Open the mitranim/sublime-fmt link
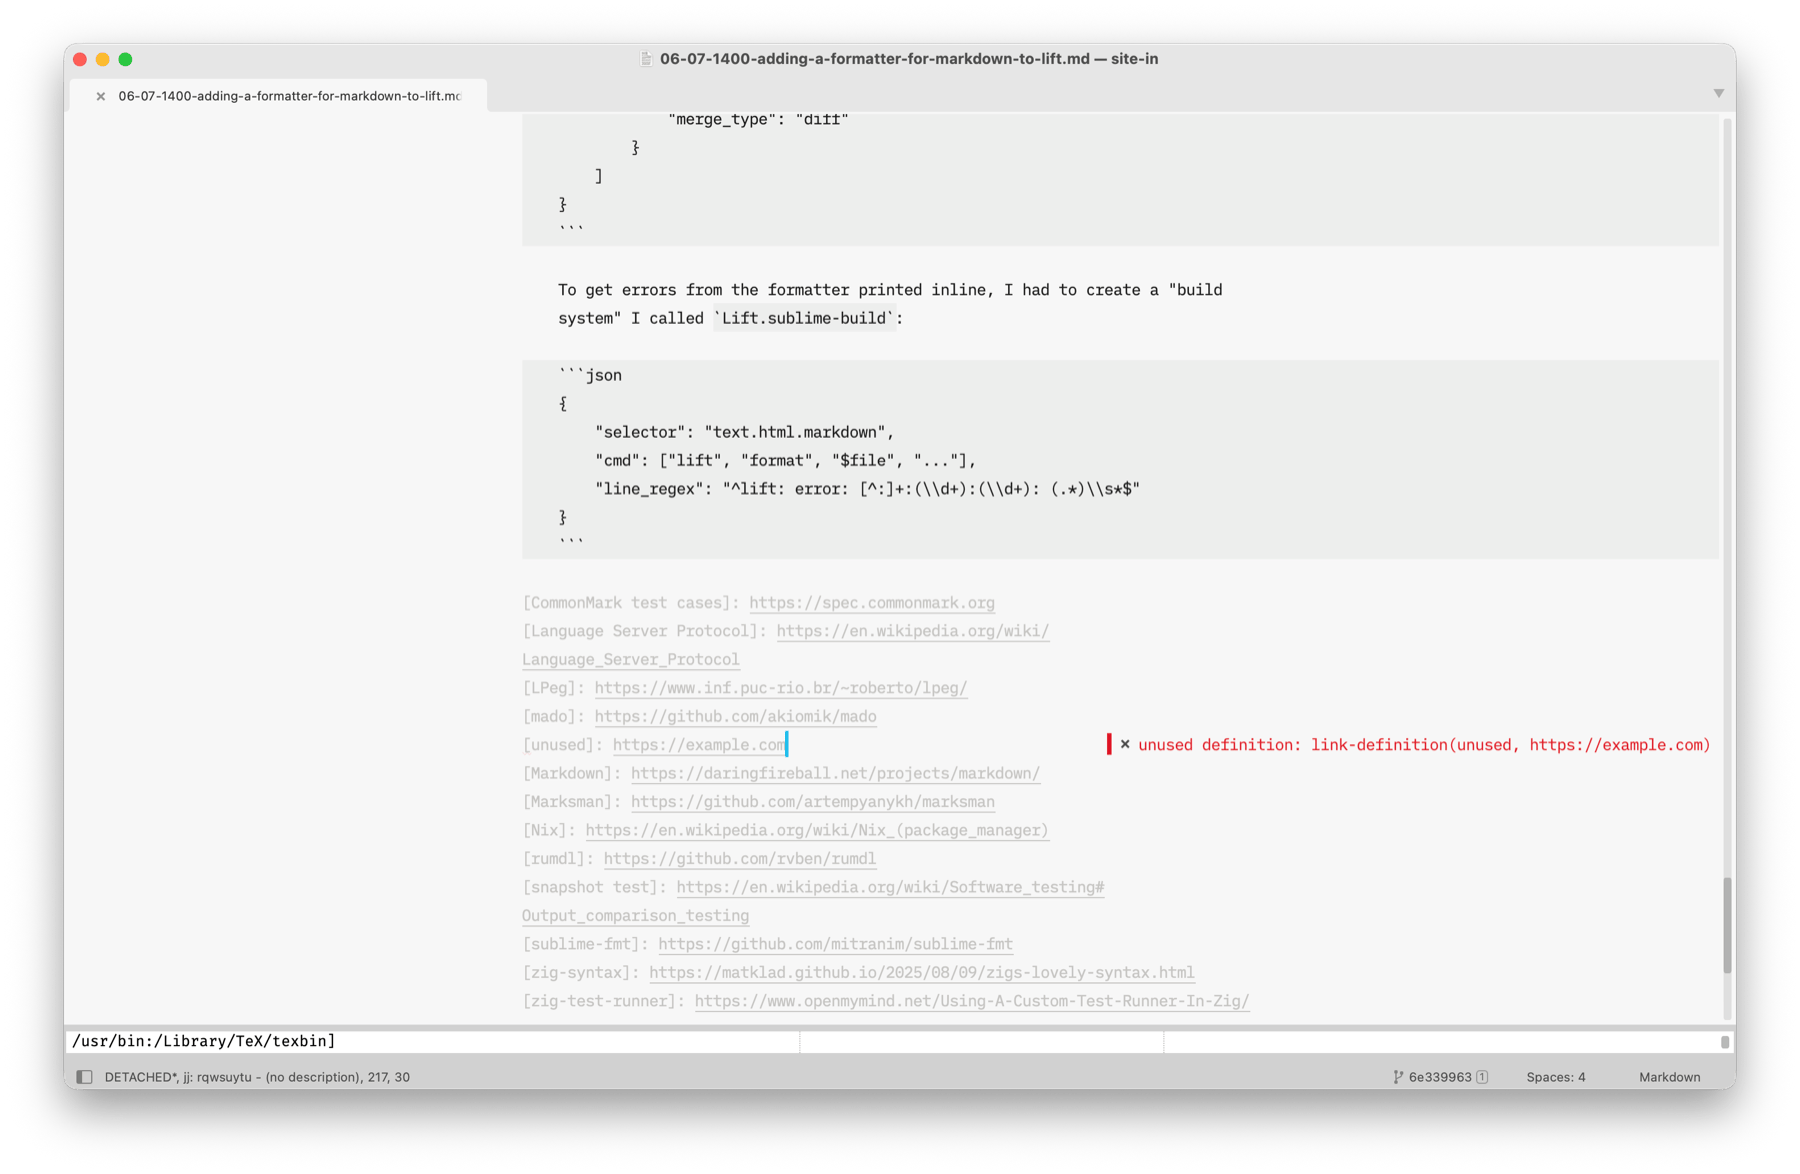The width and height of the screenshot is (1800, 1174). click(x=835, y=944)
